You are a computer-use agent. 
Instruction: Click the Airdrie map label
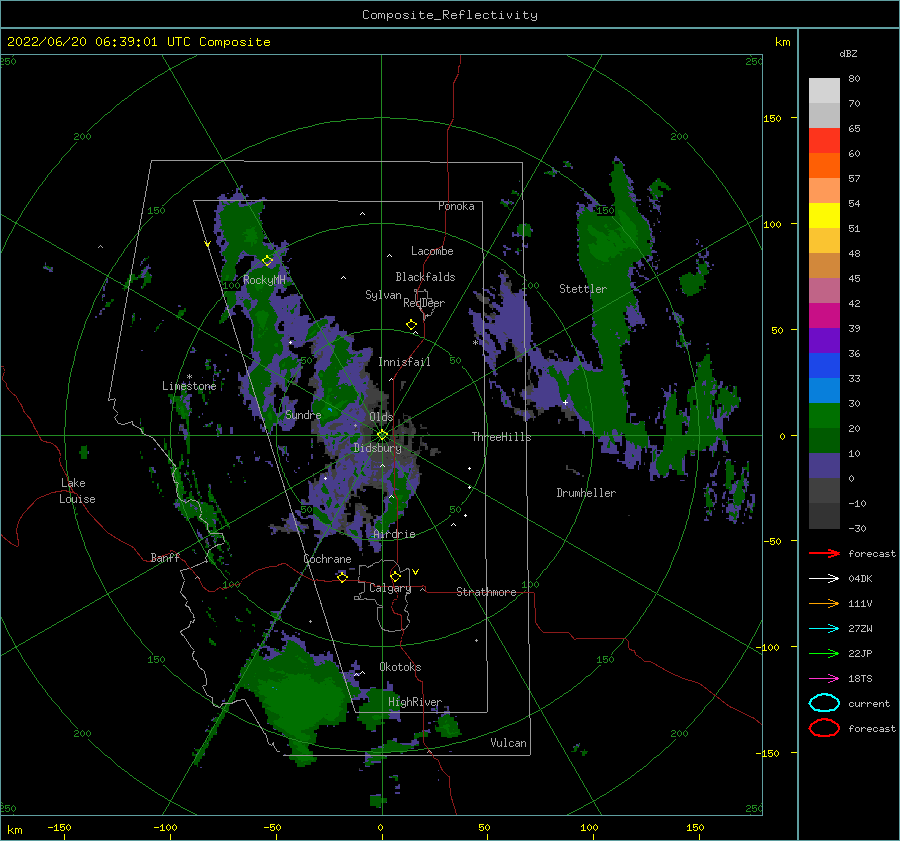(x=394, y=534)
